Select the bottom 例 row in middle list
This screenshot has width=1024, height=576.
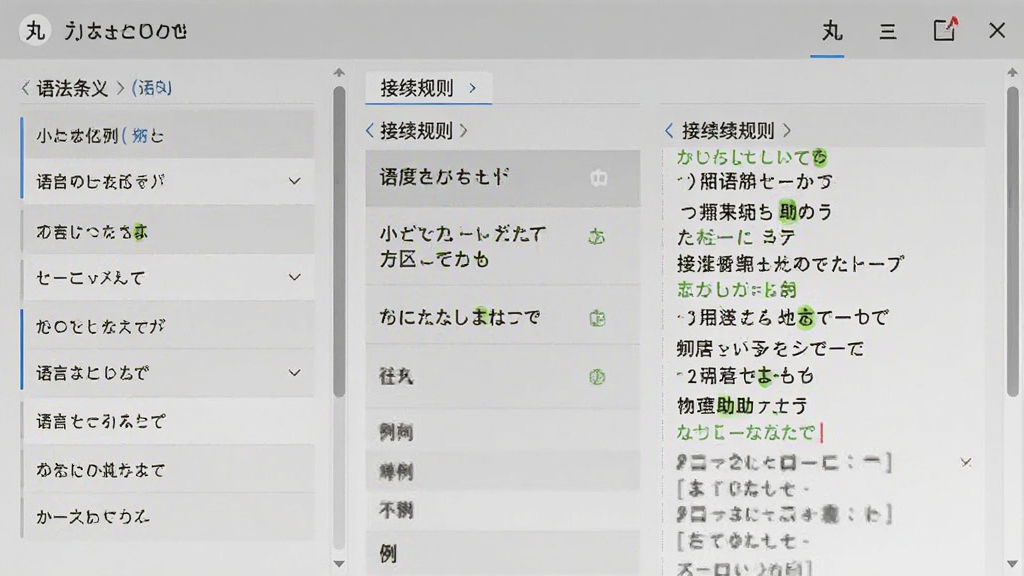pos(502,554)
